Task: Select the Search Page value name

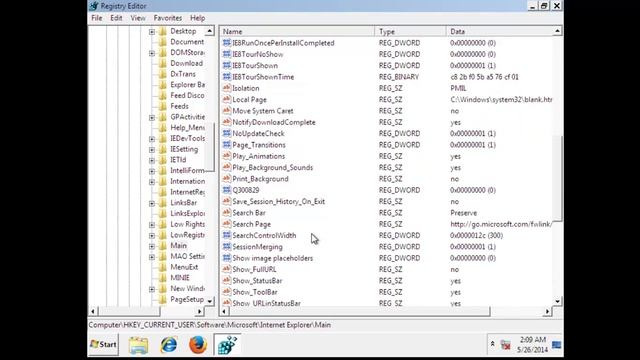Action: click(251, 224)
